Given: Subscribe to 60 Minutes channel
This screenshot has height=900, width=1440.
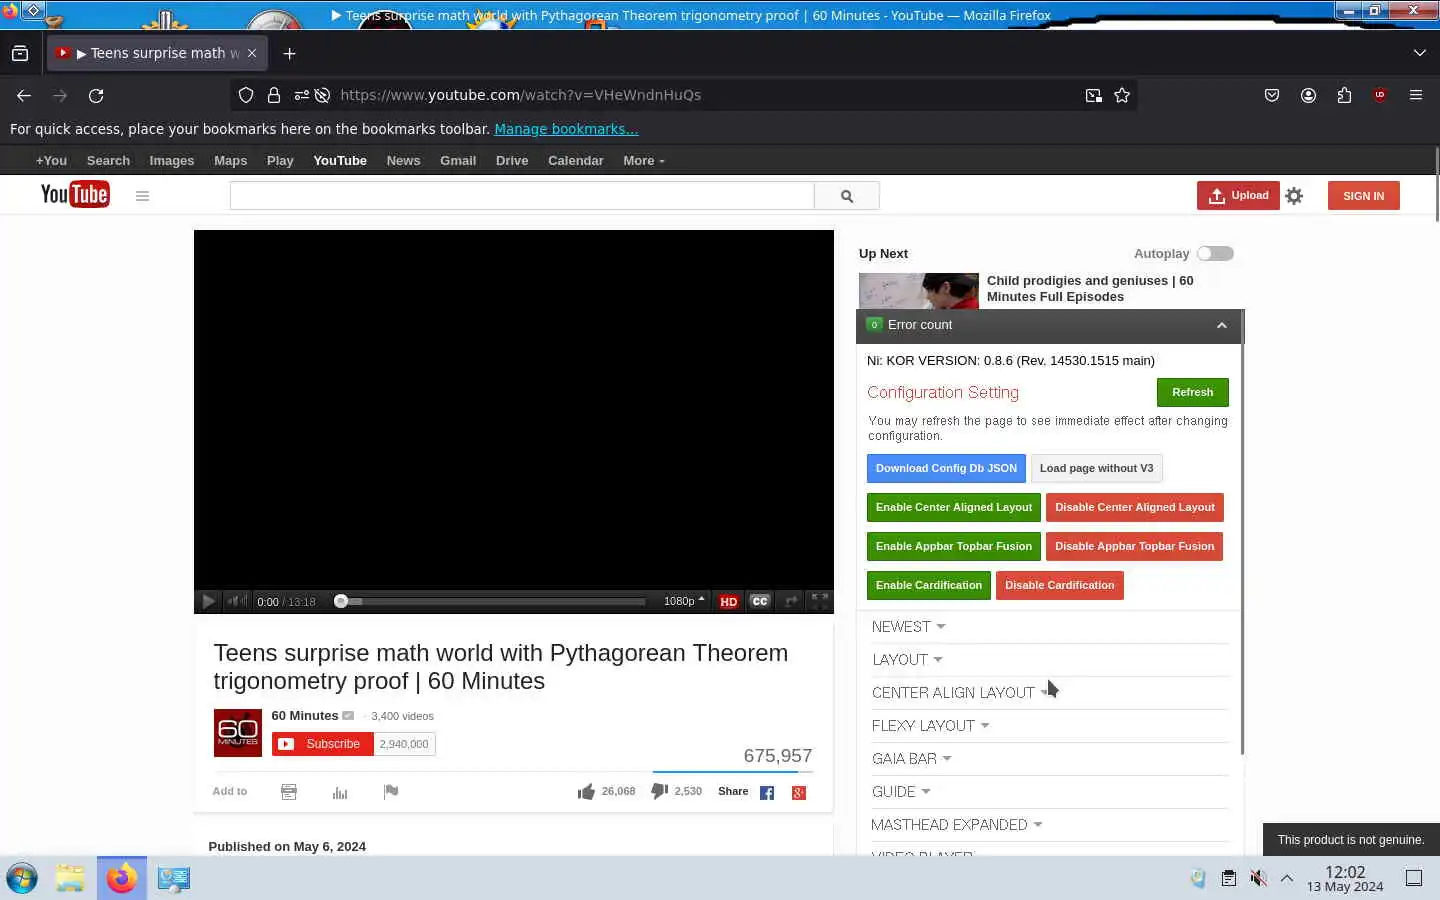Looking at the screenshot, I should [323, 744].
